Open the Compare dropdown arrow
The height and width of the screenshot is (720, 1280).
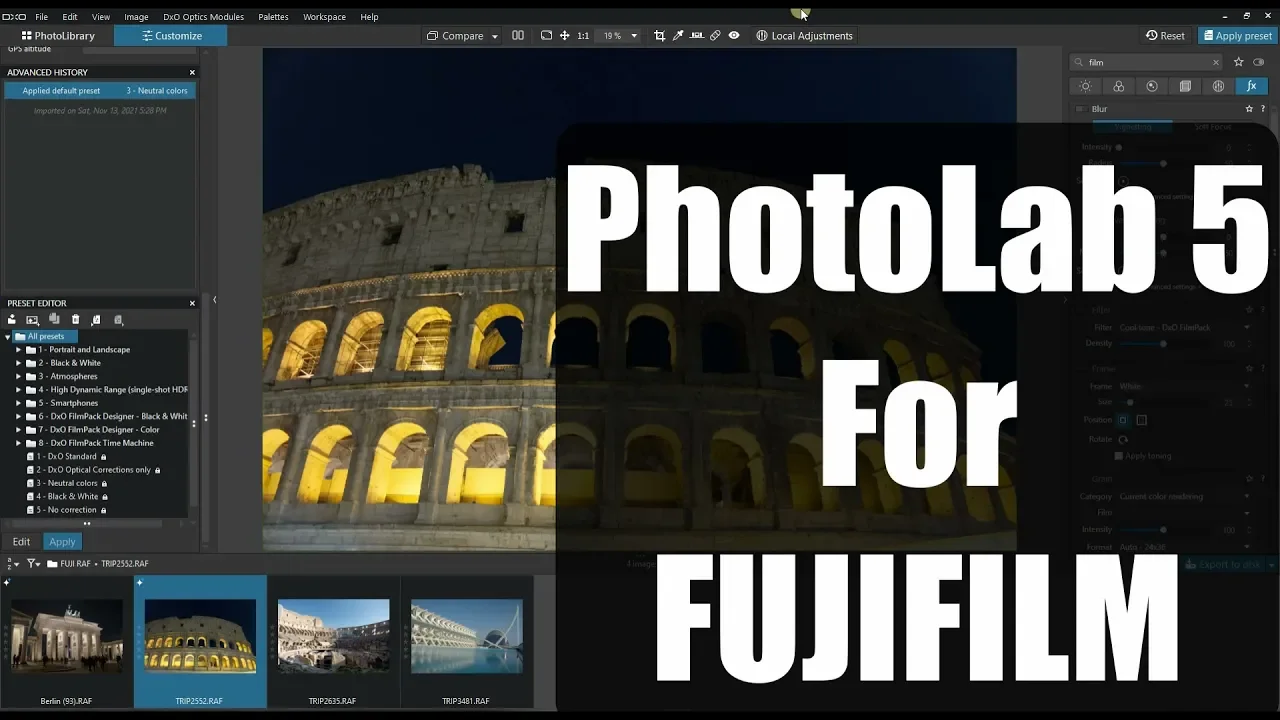coord(494,36)
